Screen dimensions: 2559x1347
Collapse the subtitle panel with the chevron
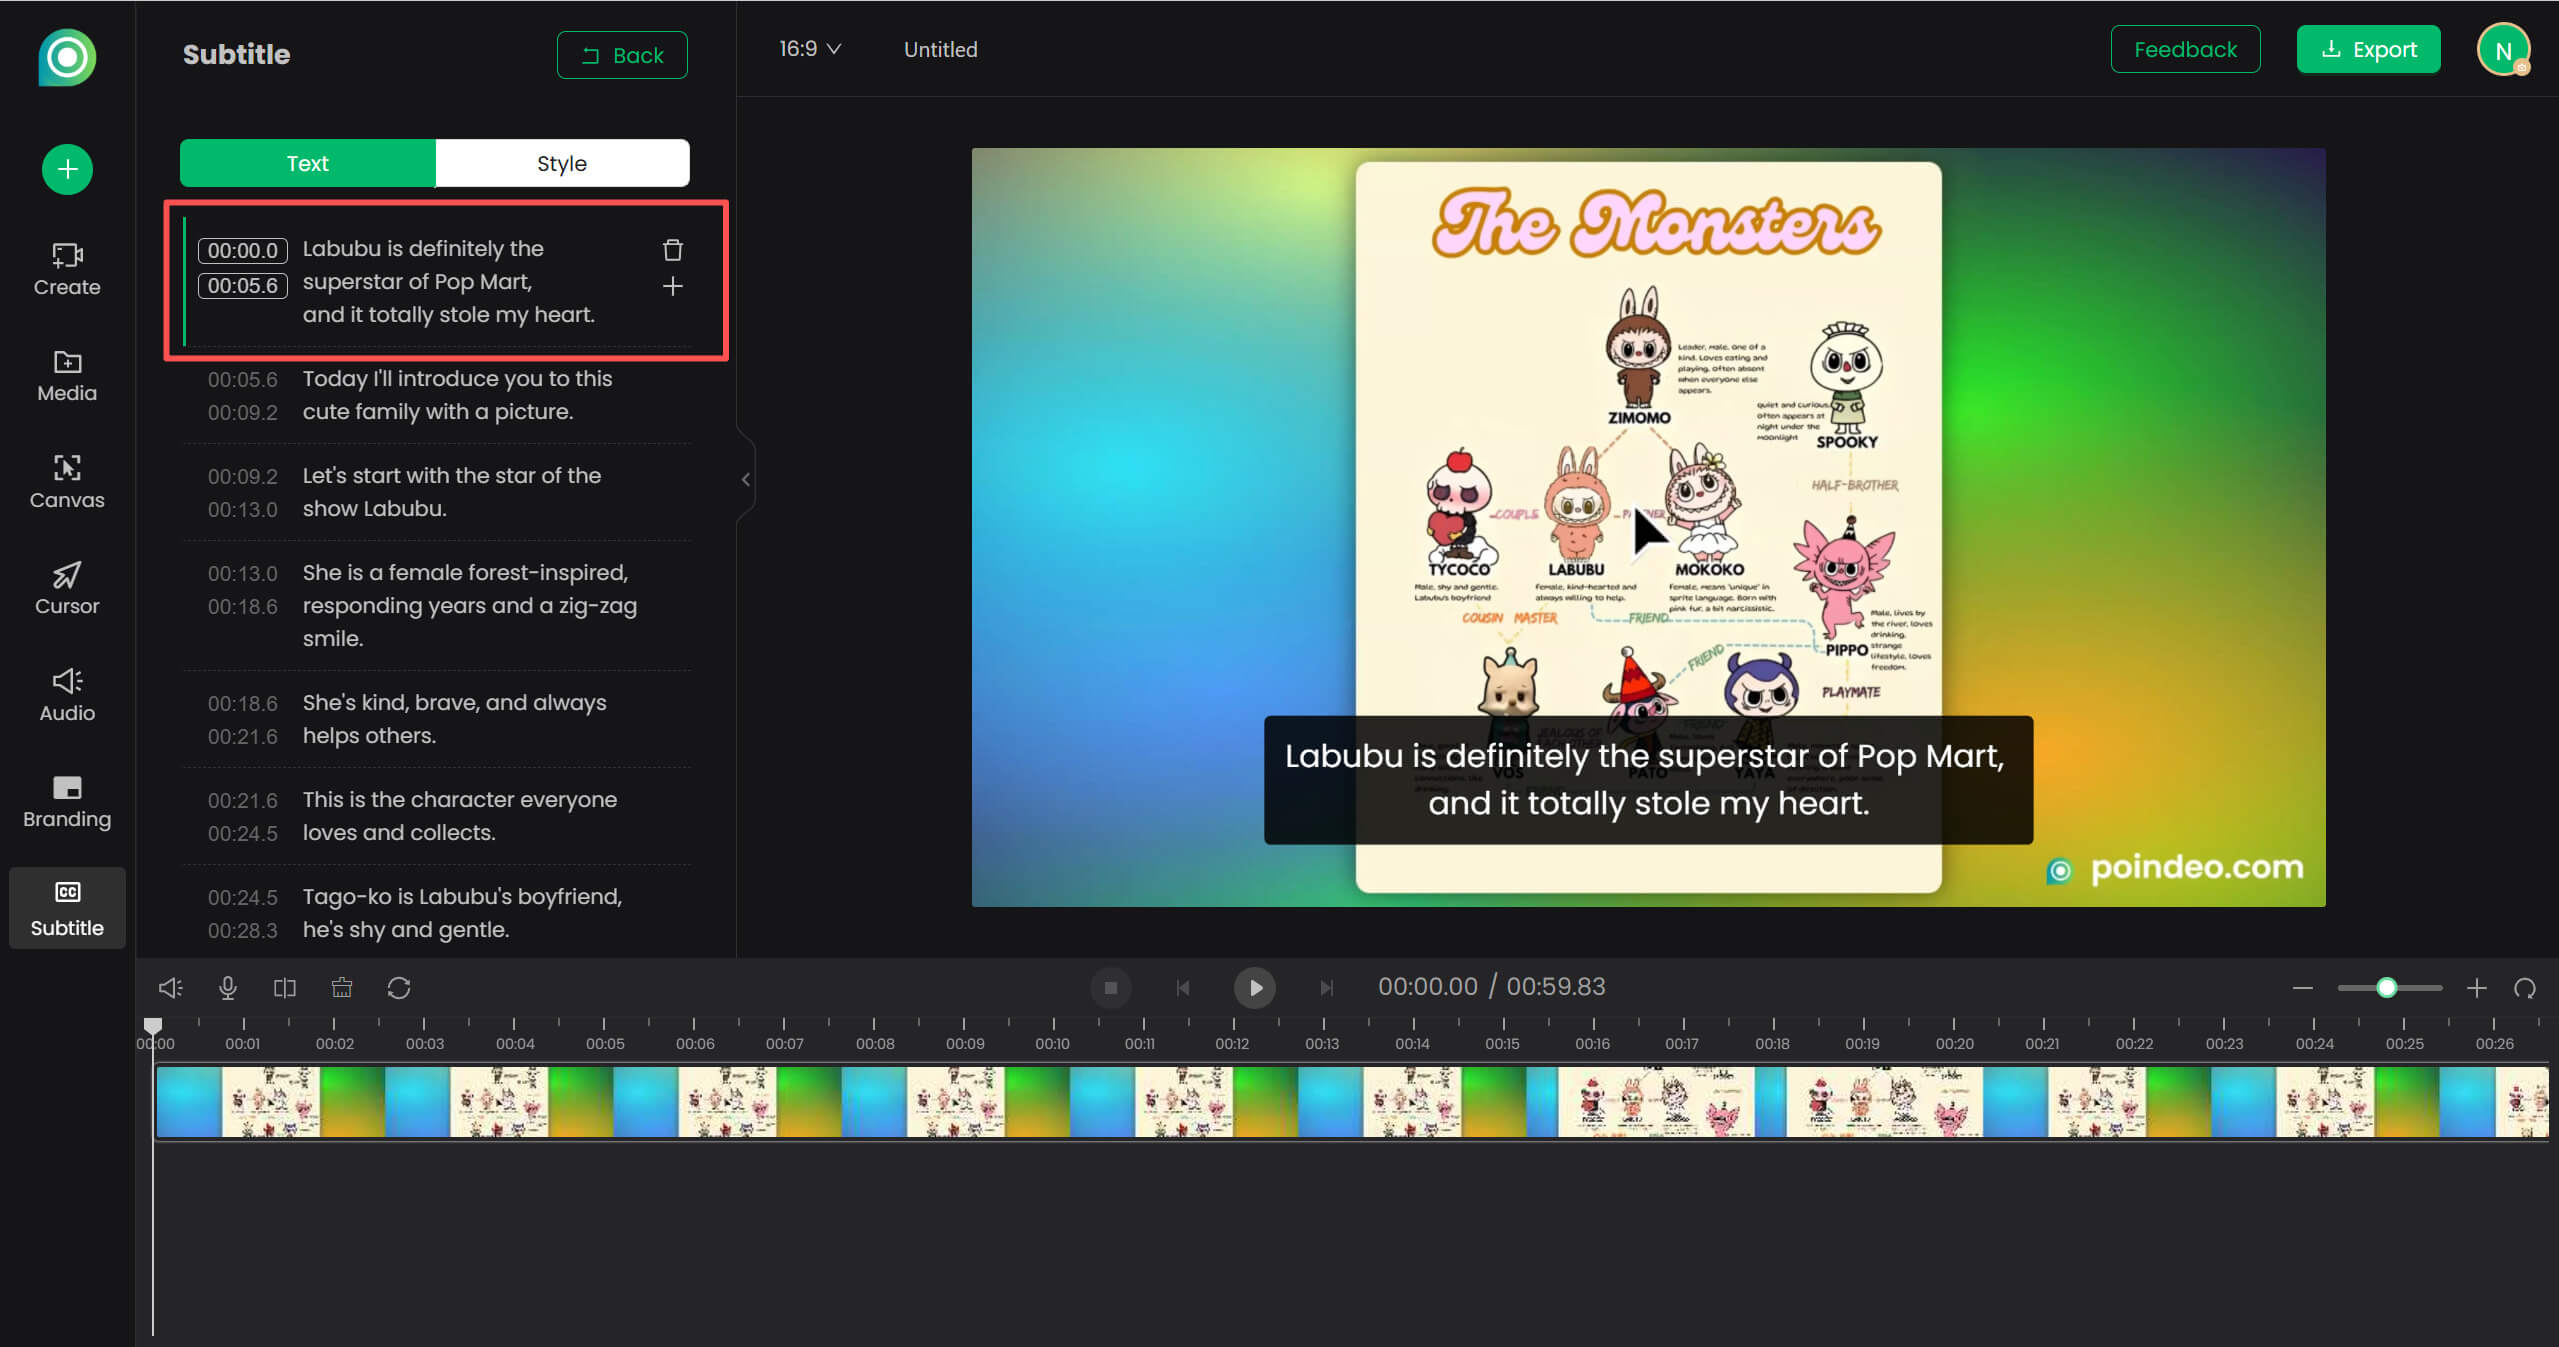click(x=745, y=479)
